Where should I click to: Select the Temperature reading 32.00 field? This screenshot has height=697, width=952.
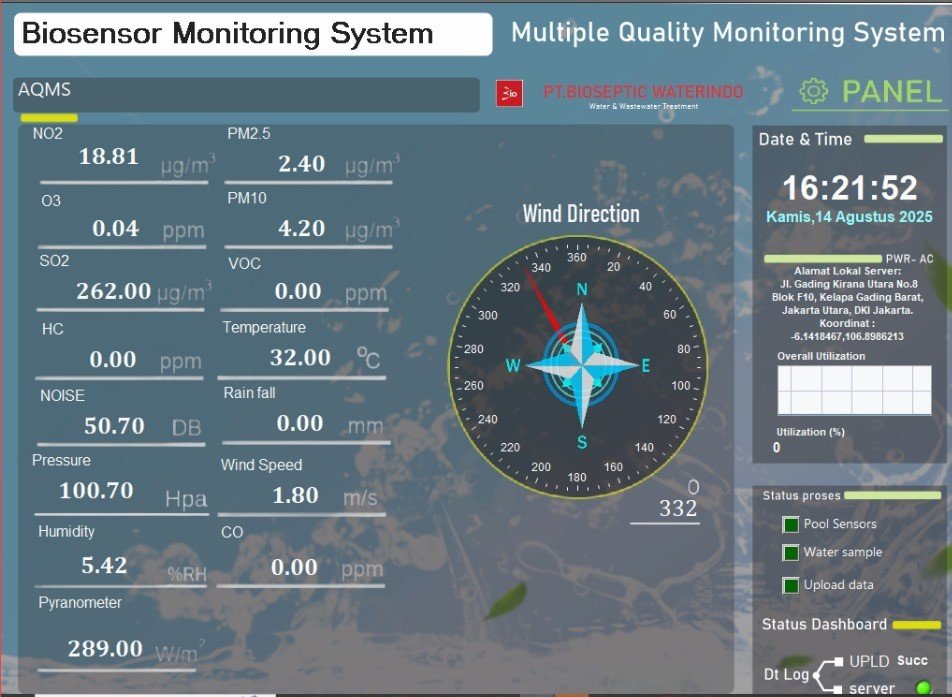(x=300, y=357)
